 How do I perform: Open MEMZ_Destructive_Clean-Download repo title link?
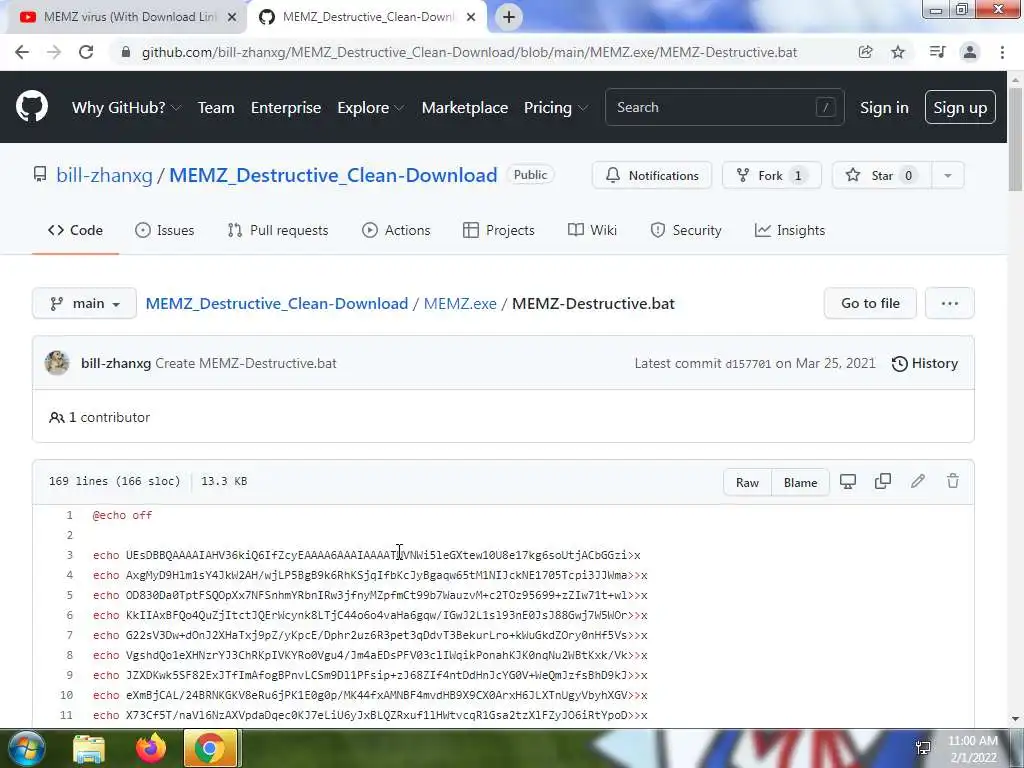point(333,175)
